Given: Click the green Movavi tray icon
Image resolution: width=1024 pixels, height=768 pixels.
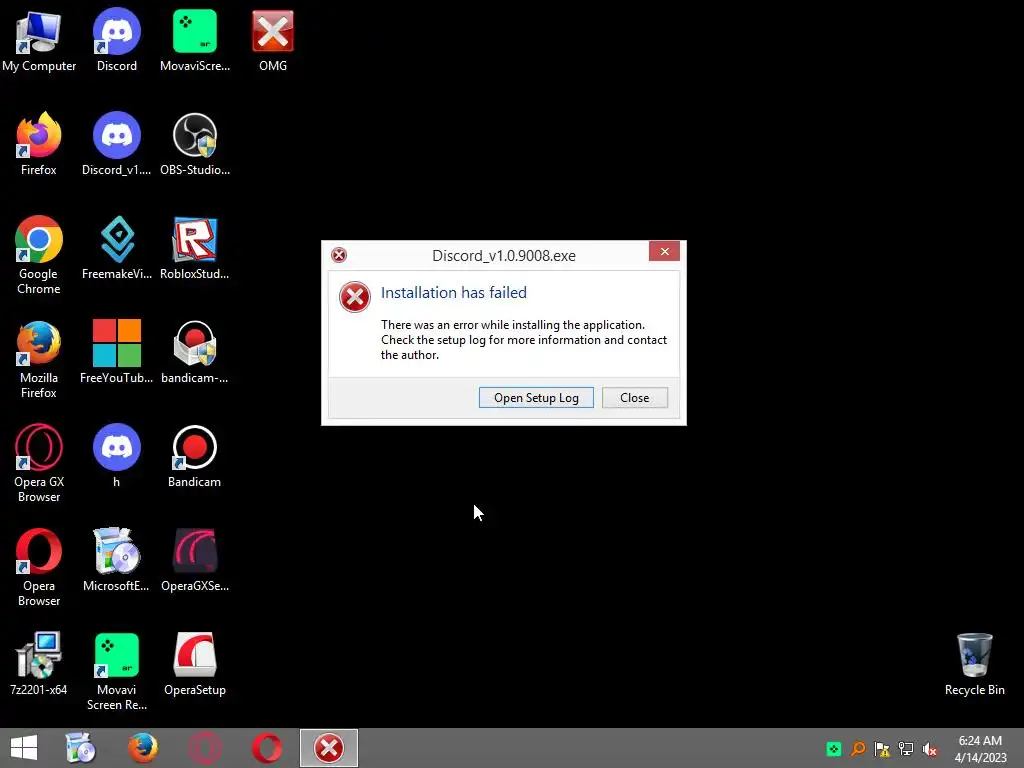Looking at the screenshot, I should pyautogui.click(x=834, y=749).
